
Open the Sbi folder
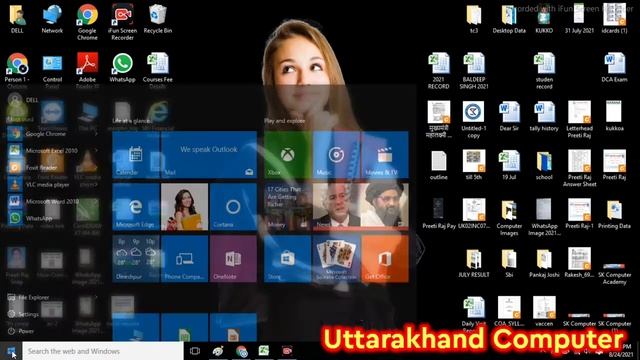coord(509,264)
